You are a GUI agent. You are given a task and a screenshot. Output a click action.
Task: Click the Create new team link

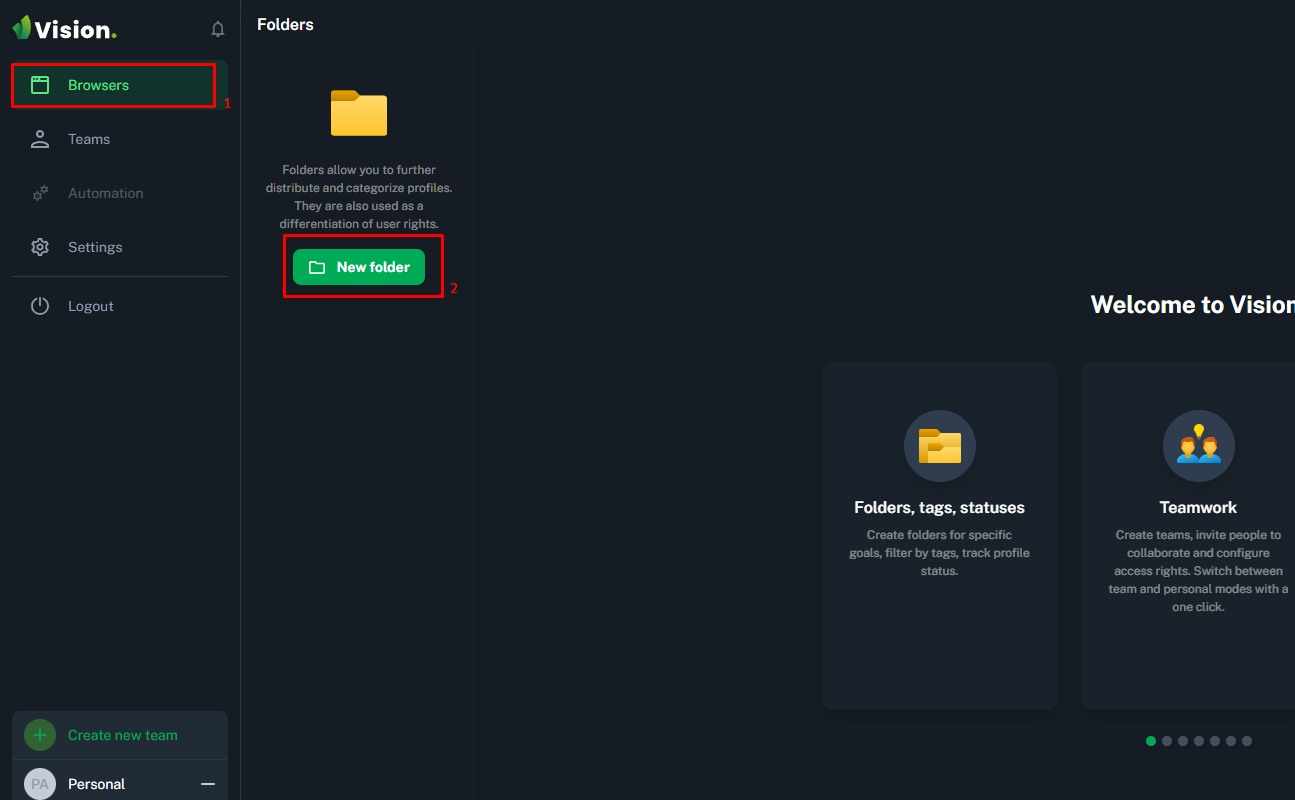click(122, 735)
